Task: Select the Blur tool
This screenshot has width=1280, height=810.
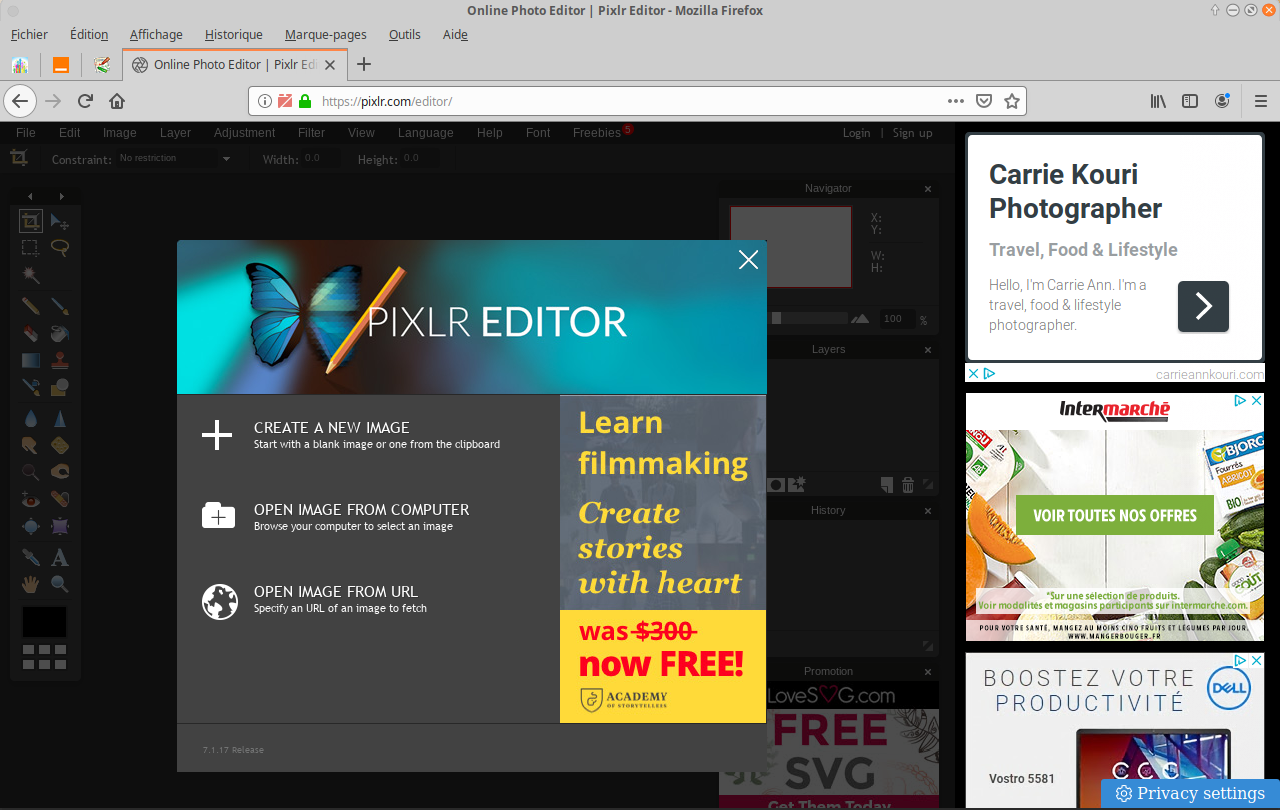Action: pos(31,418)
